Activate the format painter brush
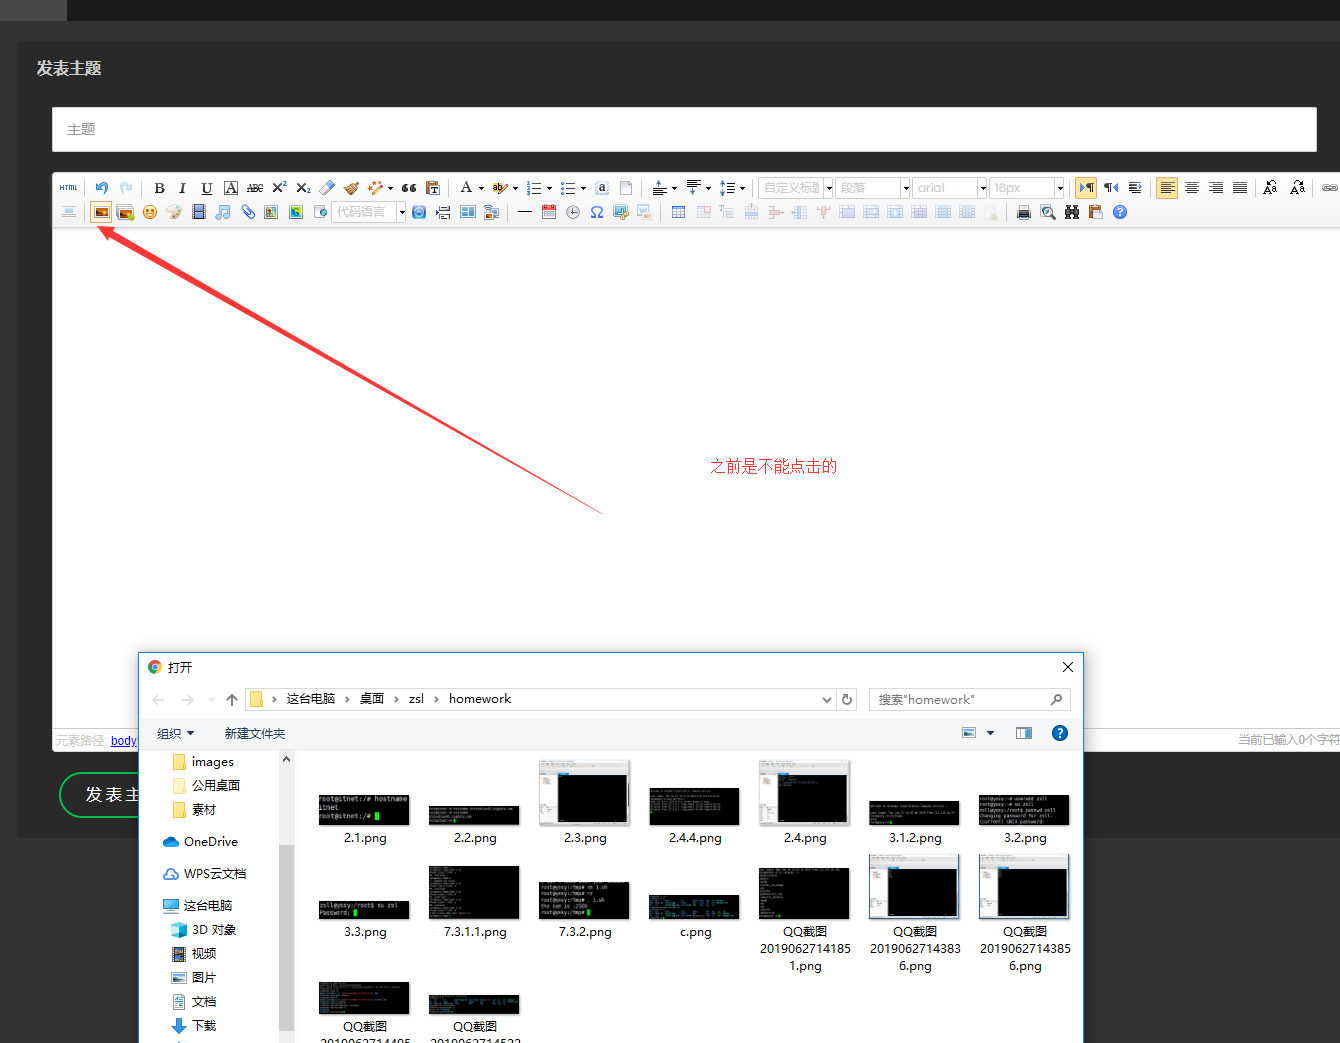Viewport: 1340px width, 1043px height. [x=351, y=188]
